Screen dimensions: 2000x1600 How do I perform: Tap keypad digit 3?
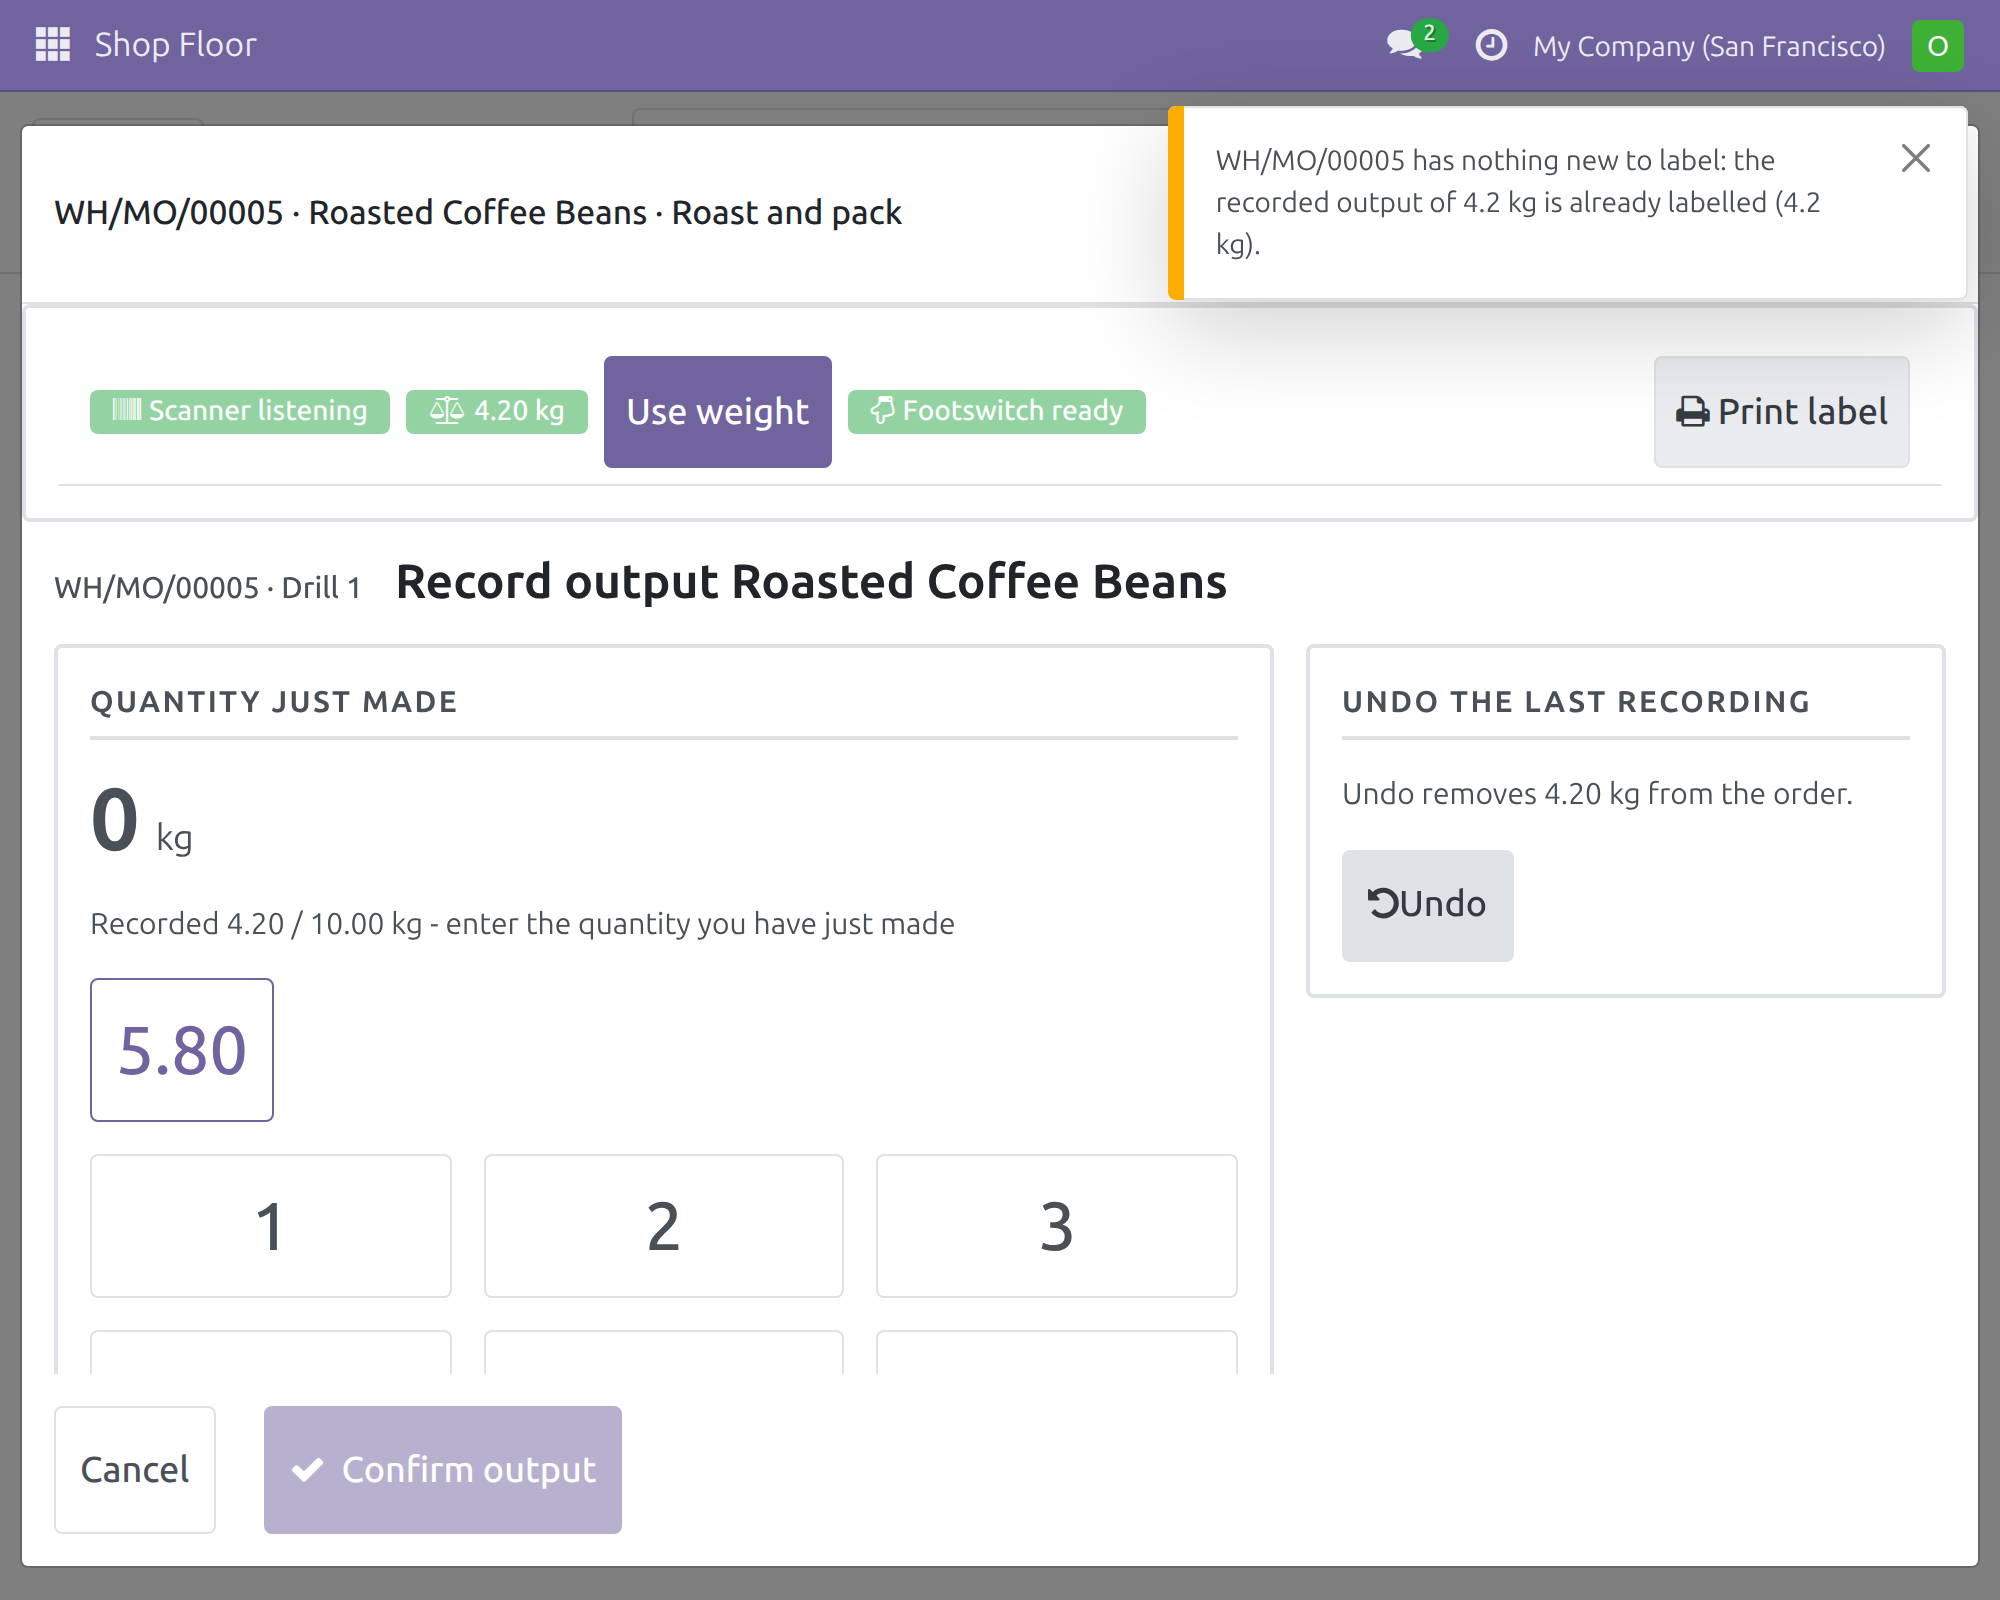click(x=1057, y=1226)
